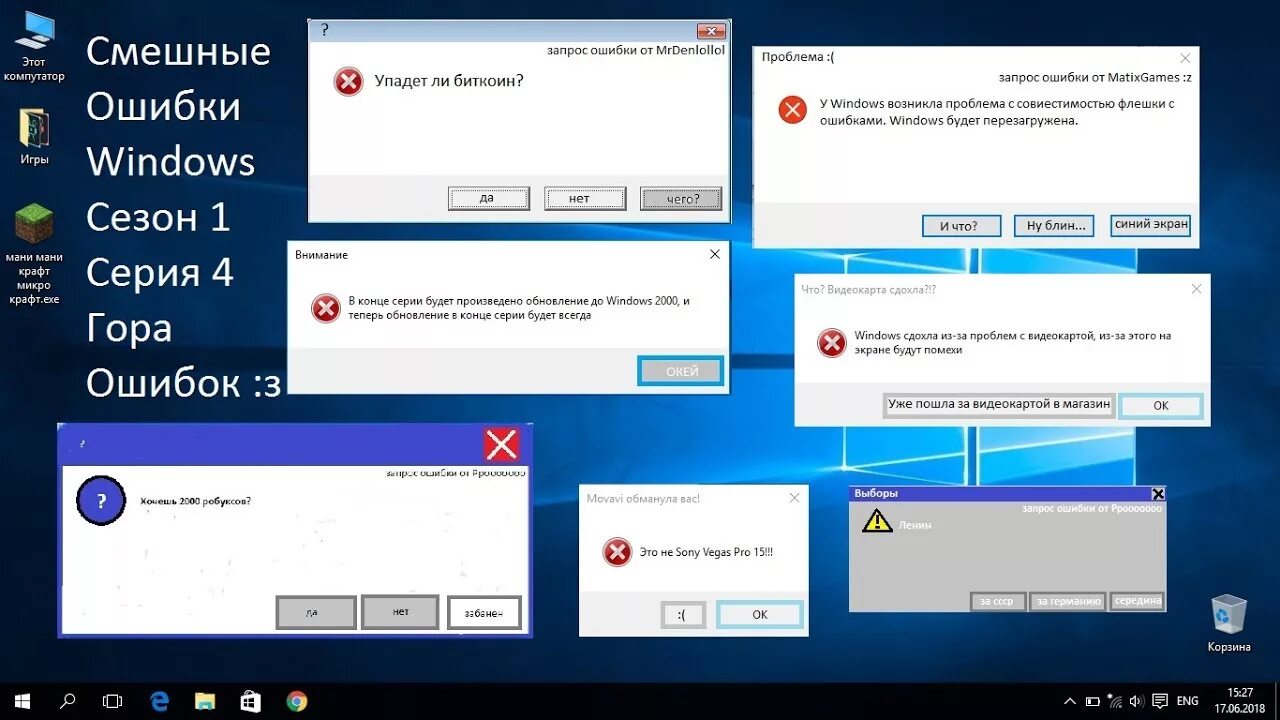The width and height of the screenshot is (1280, 720).
Task: Click the battery icon in system tray
Action: 1094,701
